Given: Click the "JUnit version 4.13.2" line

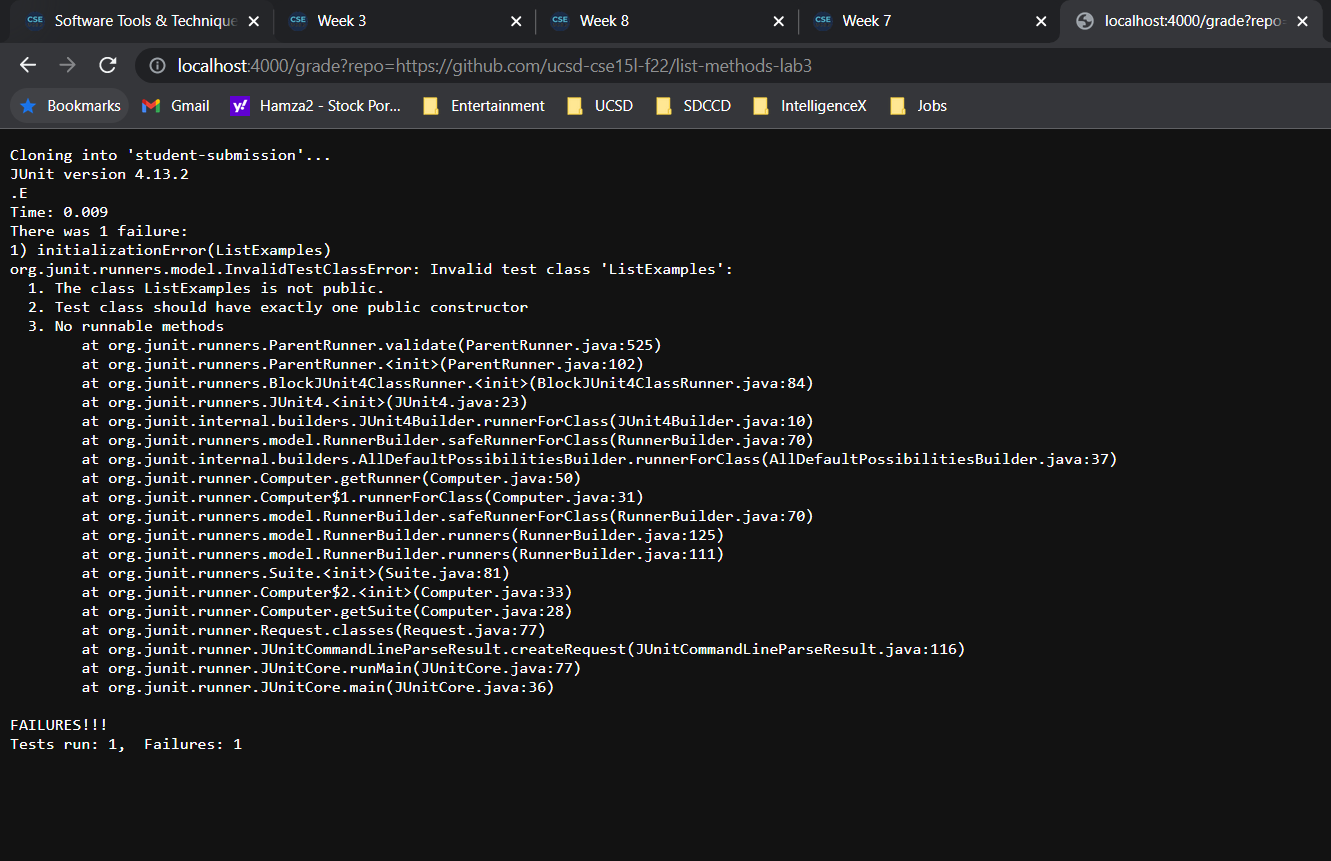Looking at the screenshot, I should [99, 174].
